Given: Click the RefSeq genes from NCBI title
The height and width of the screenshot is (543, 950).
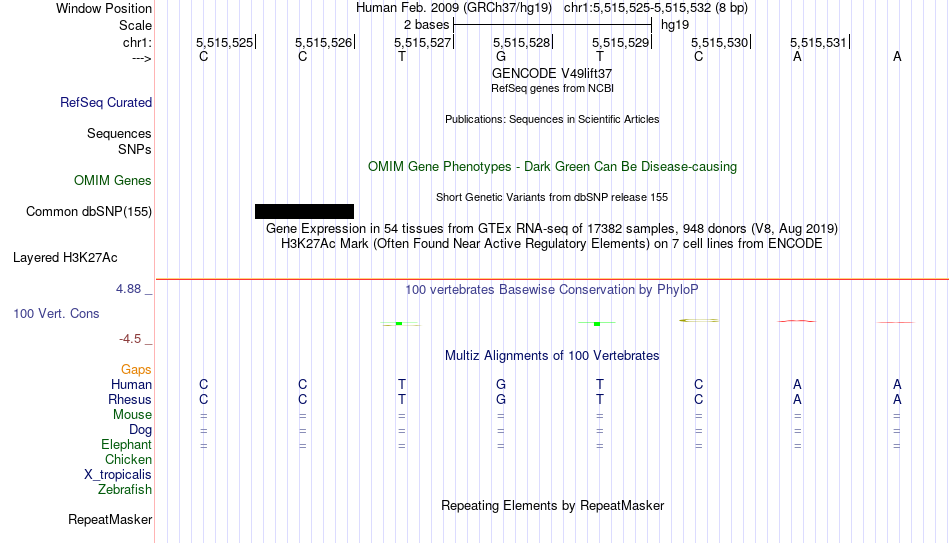Looking at the screenshot, I should 552,88.
